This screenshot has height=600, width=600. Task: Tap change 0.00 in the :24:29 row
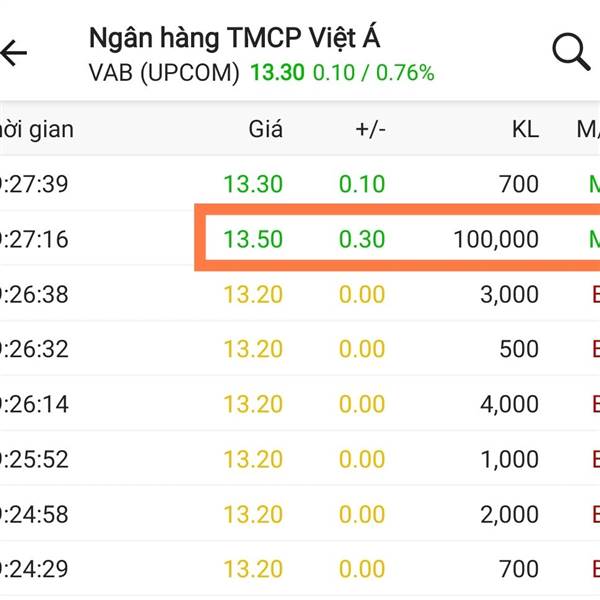point(362,569)
